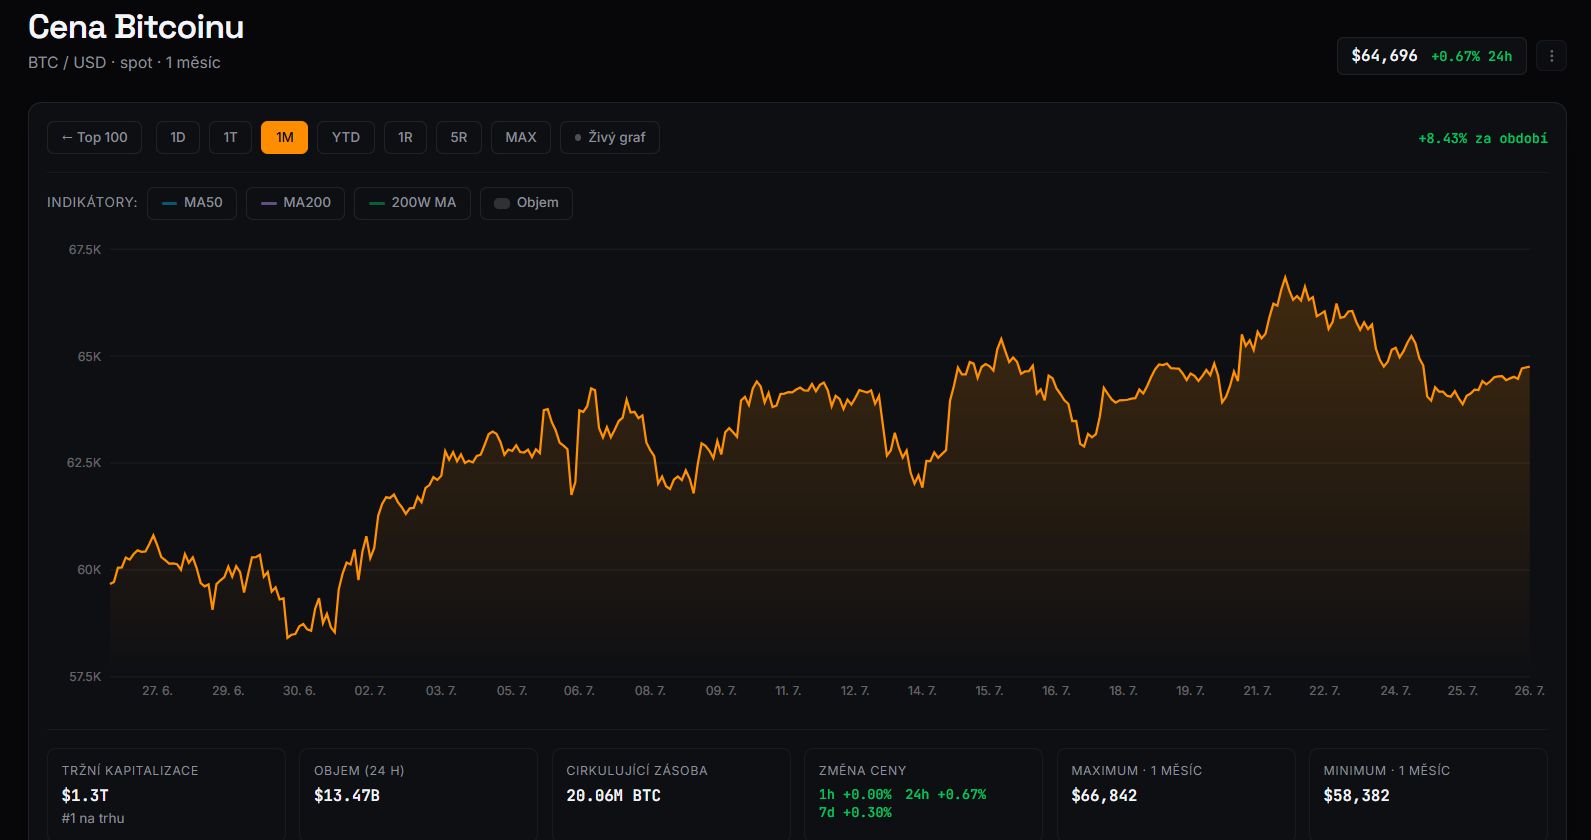Click the 7d +0.30% change value

pyautogui.click(x=855, y=812)
